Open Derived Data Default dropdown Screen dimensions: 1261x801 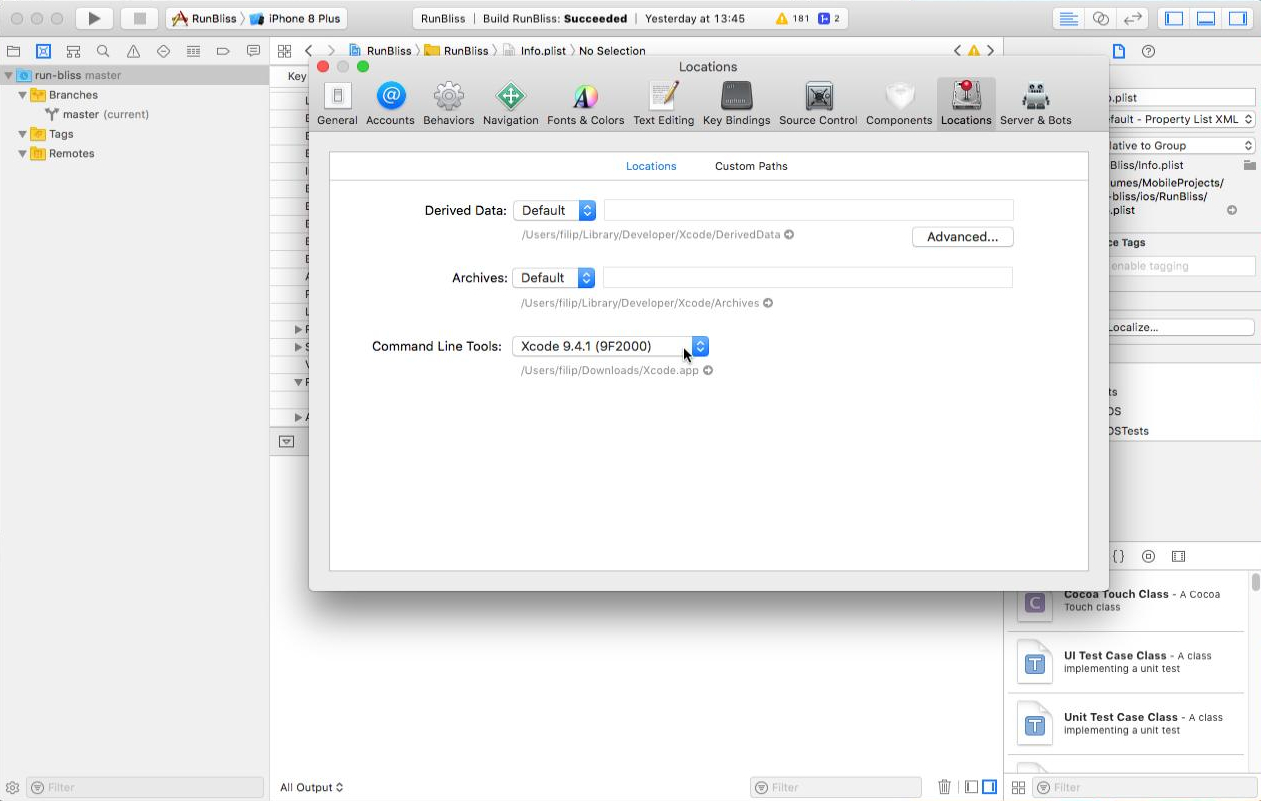pyautogui.click(x=555, y=210)
